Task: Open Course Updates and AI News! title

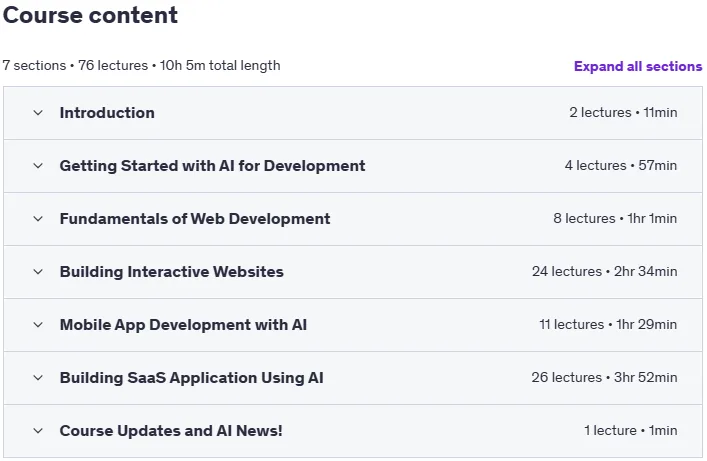Action: tap(171, 431)
